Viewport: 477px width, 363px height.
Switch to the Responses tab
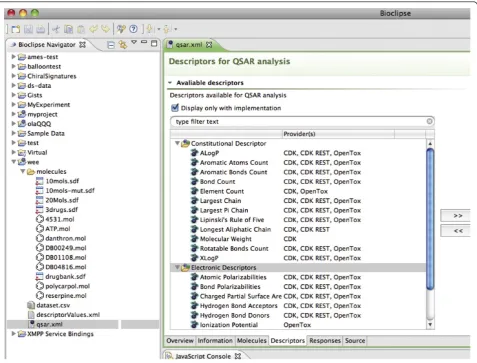(x=325, y=341)
